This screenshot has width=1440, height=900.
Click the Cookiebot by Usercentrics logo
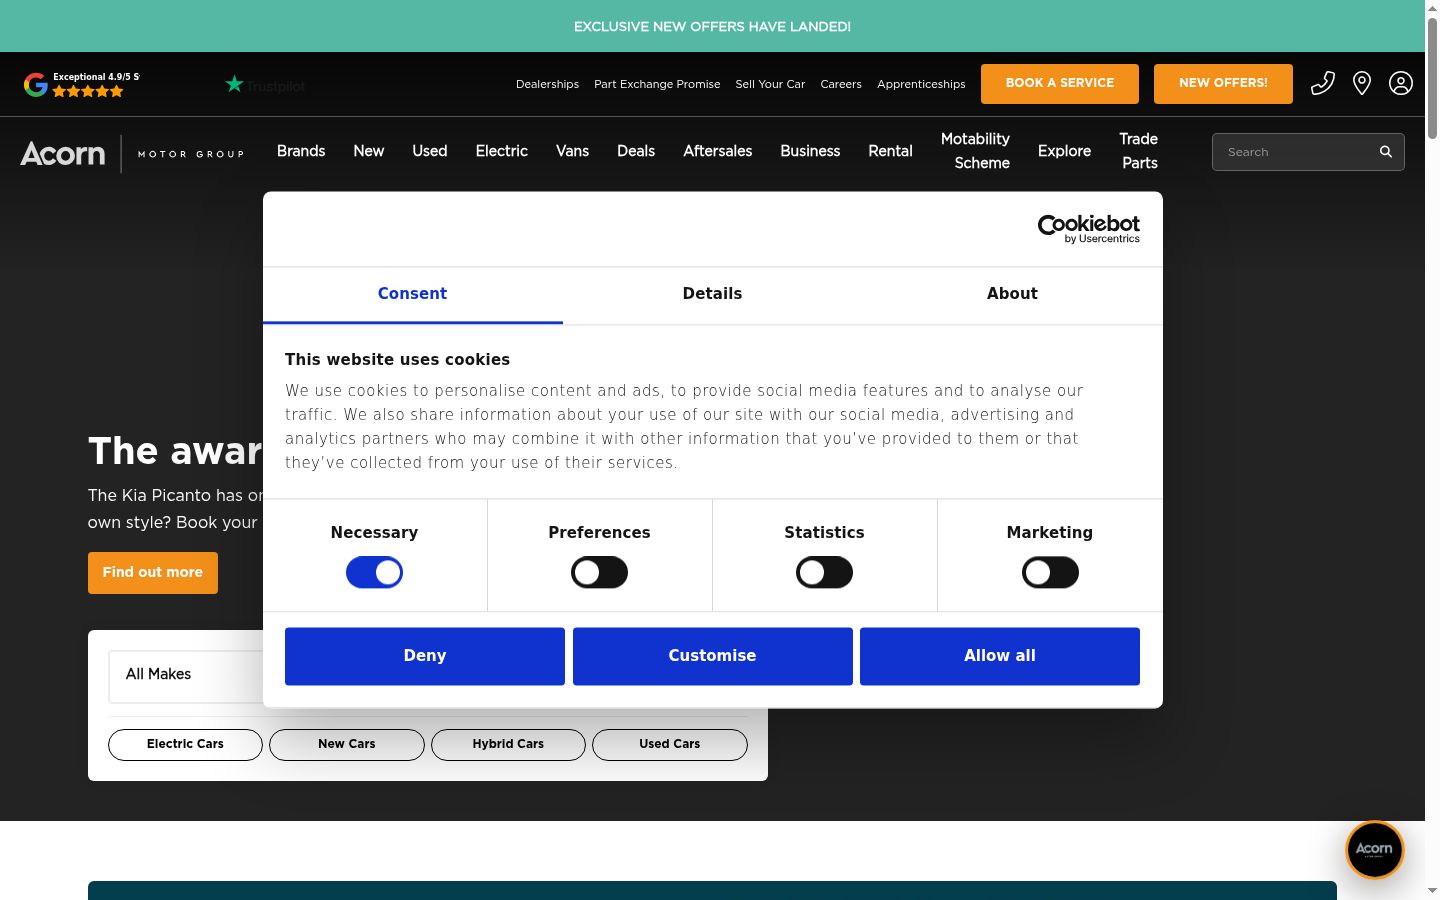1089,229
